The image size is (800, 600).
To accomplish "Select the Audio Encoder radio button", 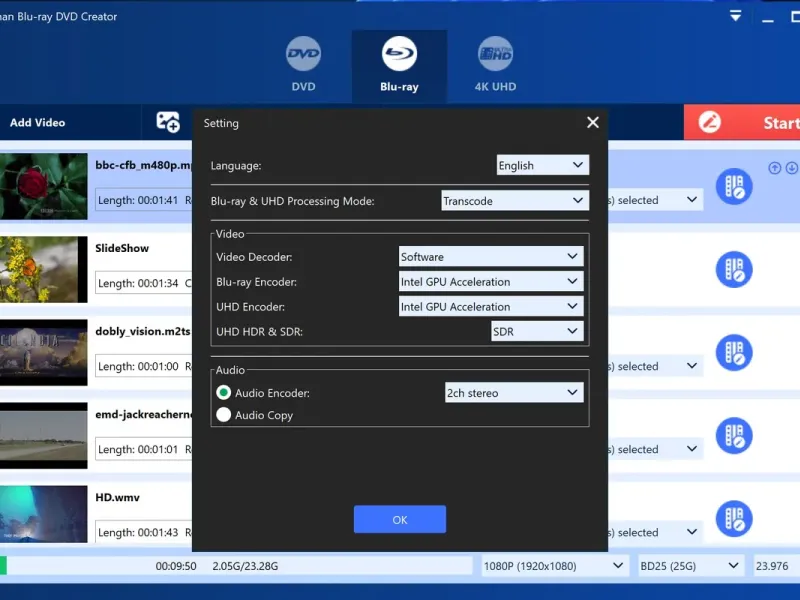I will coord(223,392).
